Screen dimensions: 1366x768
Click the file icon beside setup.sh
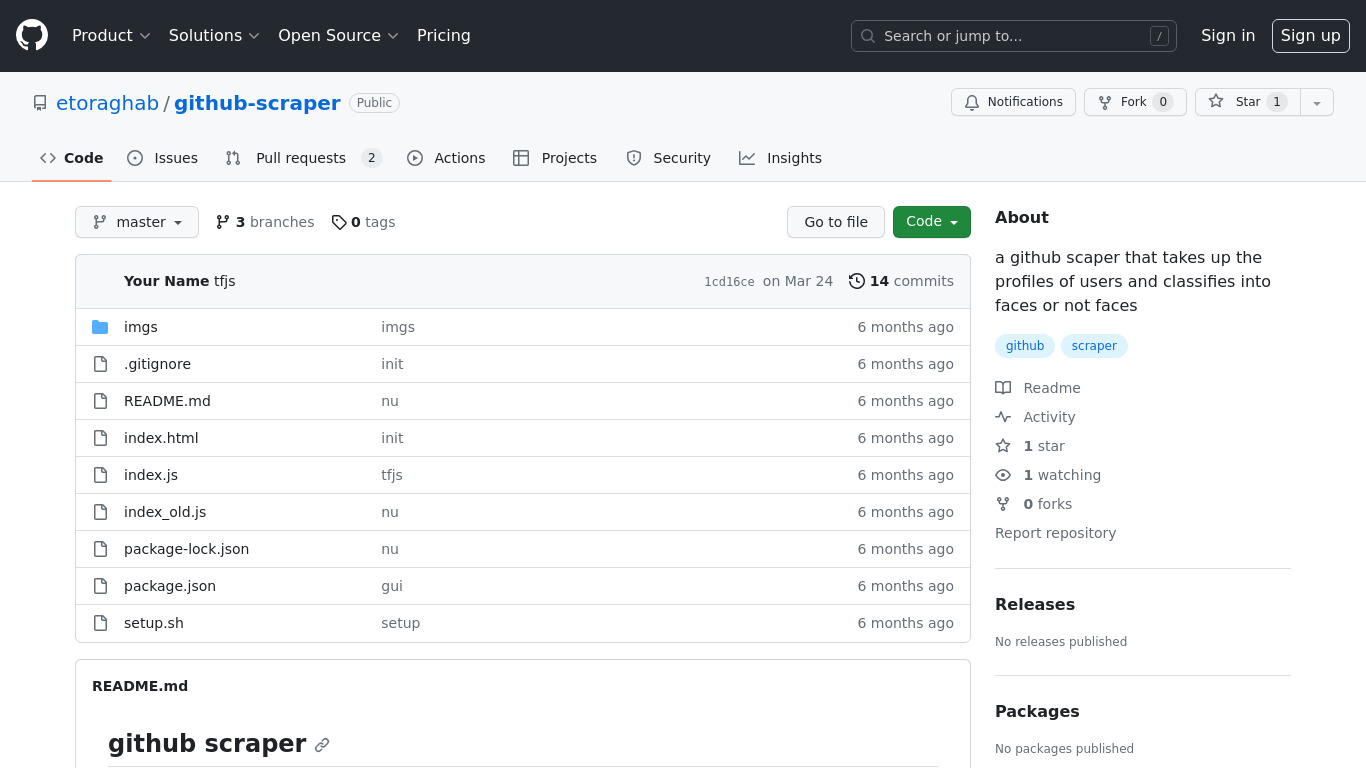(100, 623)
